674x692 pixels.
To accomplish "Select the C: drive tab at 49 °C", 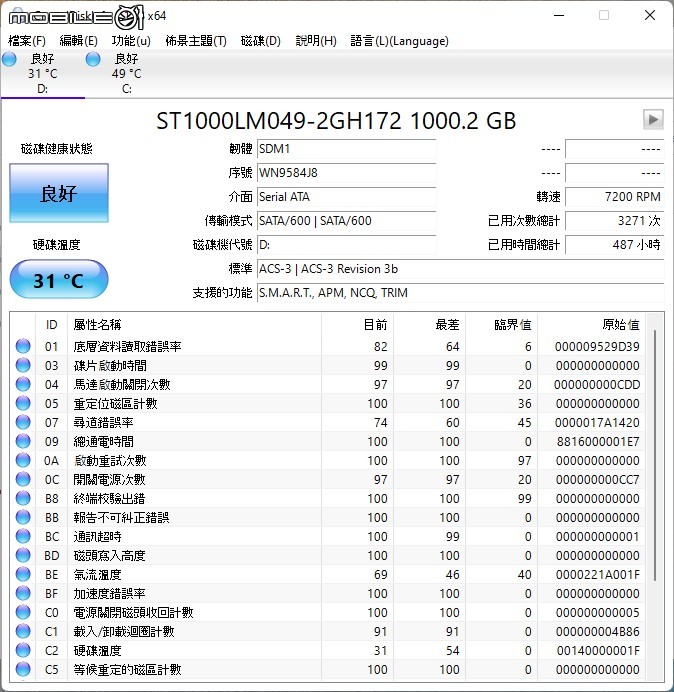I will [127, 74].
